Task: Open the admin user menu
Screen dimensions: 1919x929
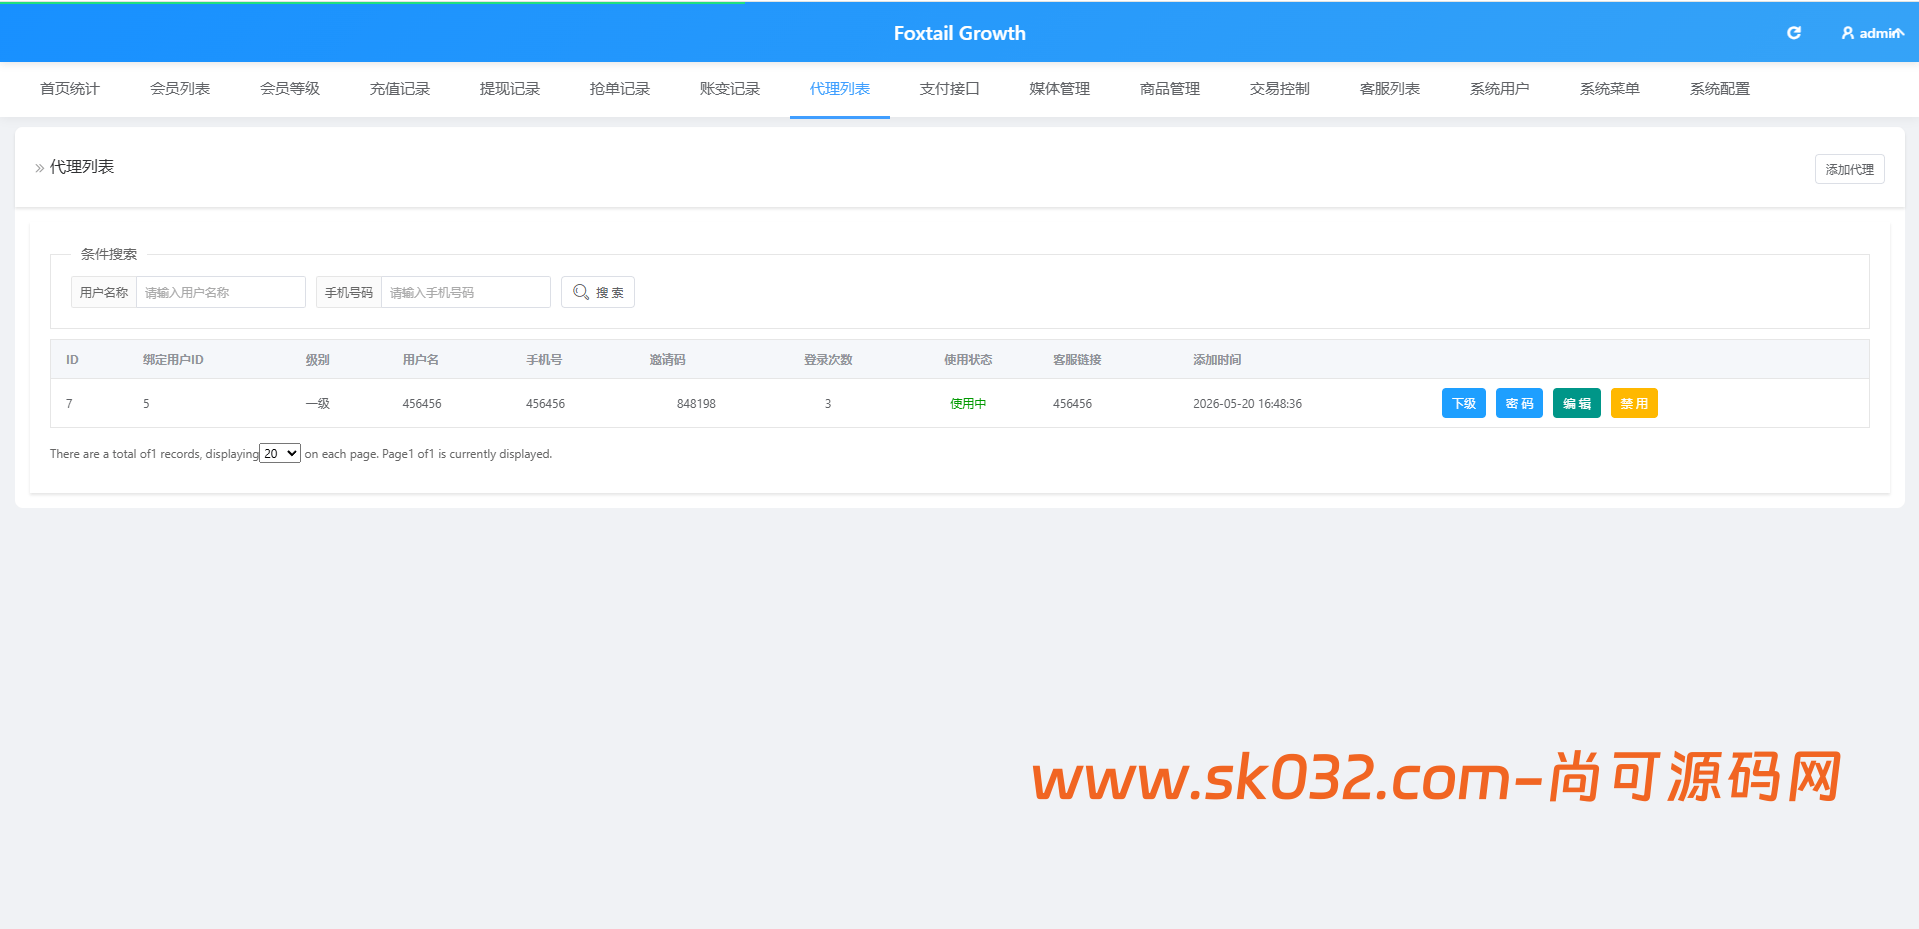Action: pyautogui.click(x=1873, y=33)
